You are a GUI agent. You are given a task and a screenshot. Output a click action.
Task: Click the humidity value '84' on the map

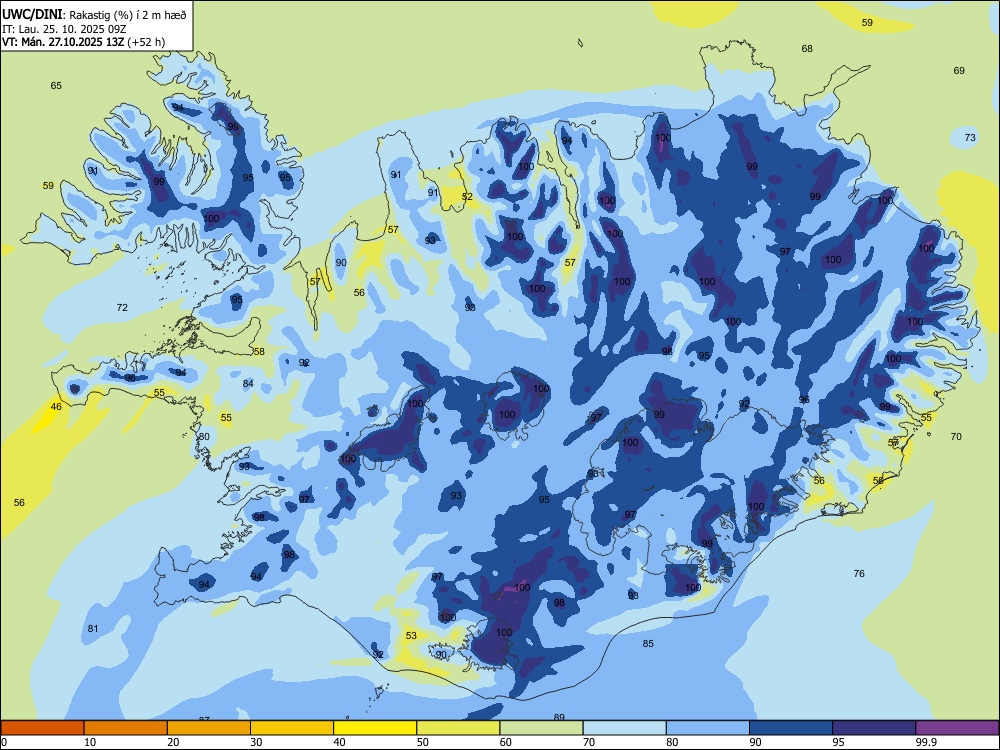248,383
